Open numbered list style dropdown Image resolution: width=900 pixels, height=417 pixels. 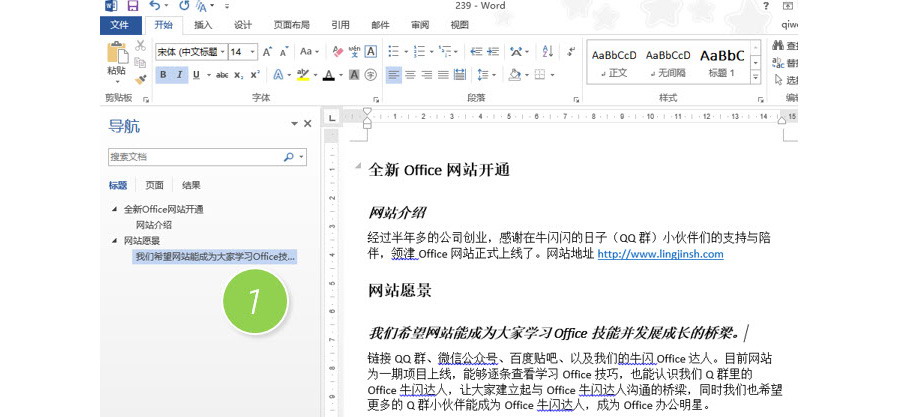432,52
